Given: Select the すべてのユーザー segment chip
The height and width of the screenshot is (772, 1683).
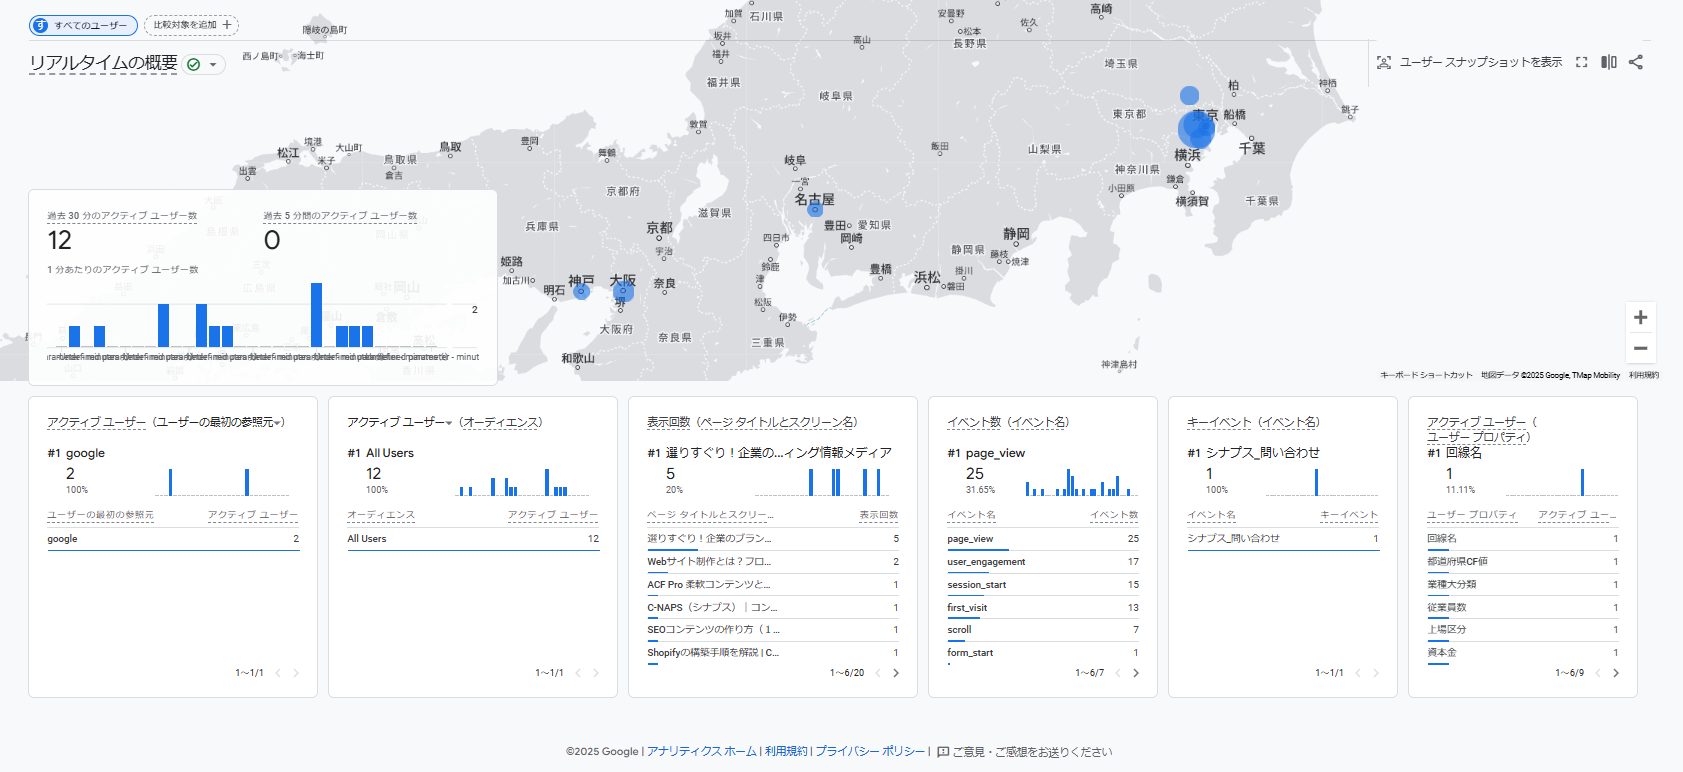Looking at the screenshot, I should click(x=83, y=25).
